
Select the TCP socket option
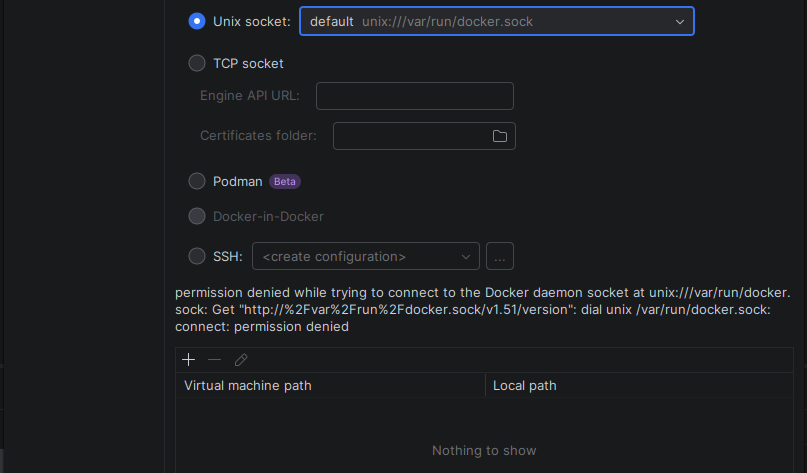(197, 64)
